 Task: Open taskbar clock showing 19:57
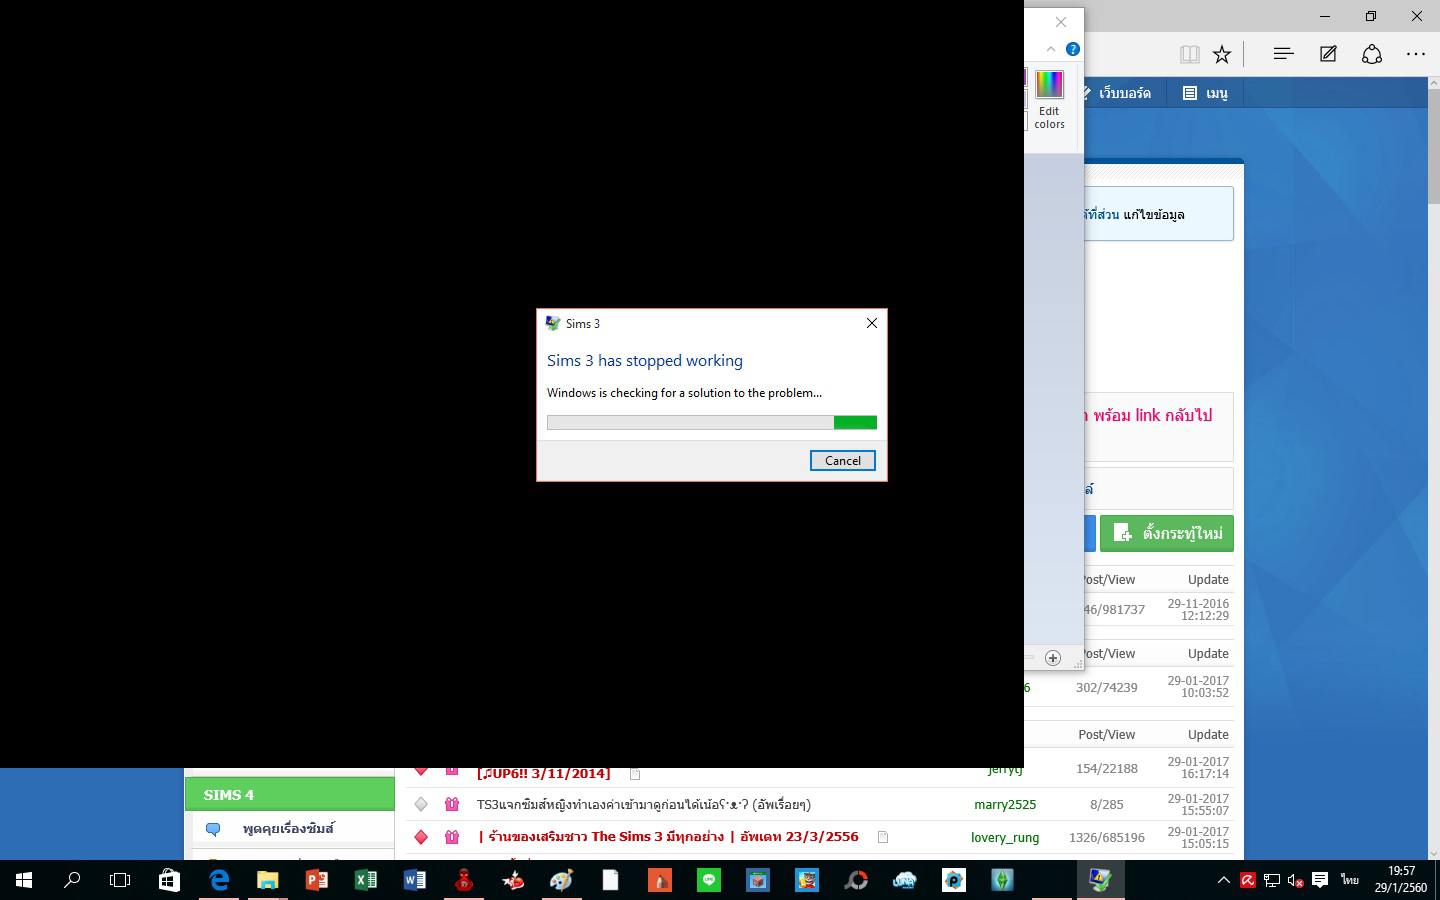[1401, 880]
